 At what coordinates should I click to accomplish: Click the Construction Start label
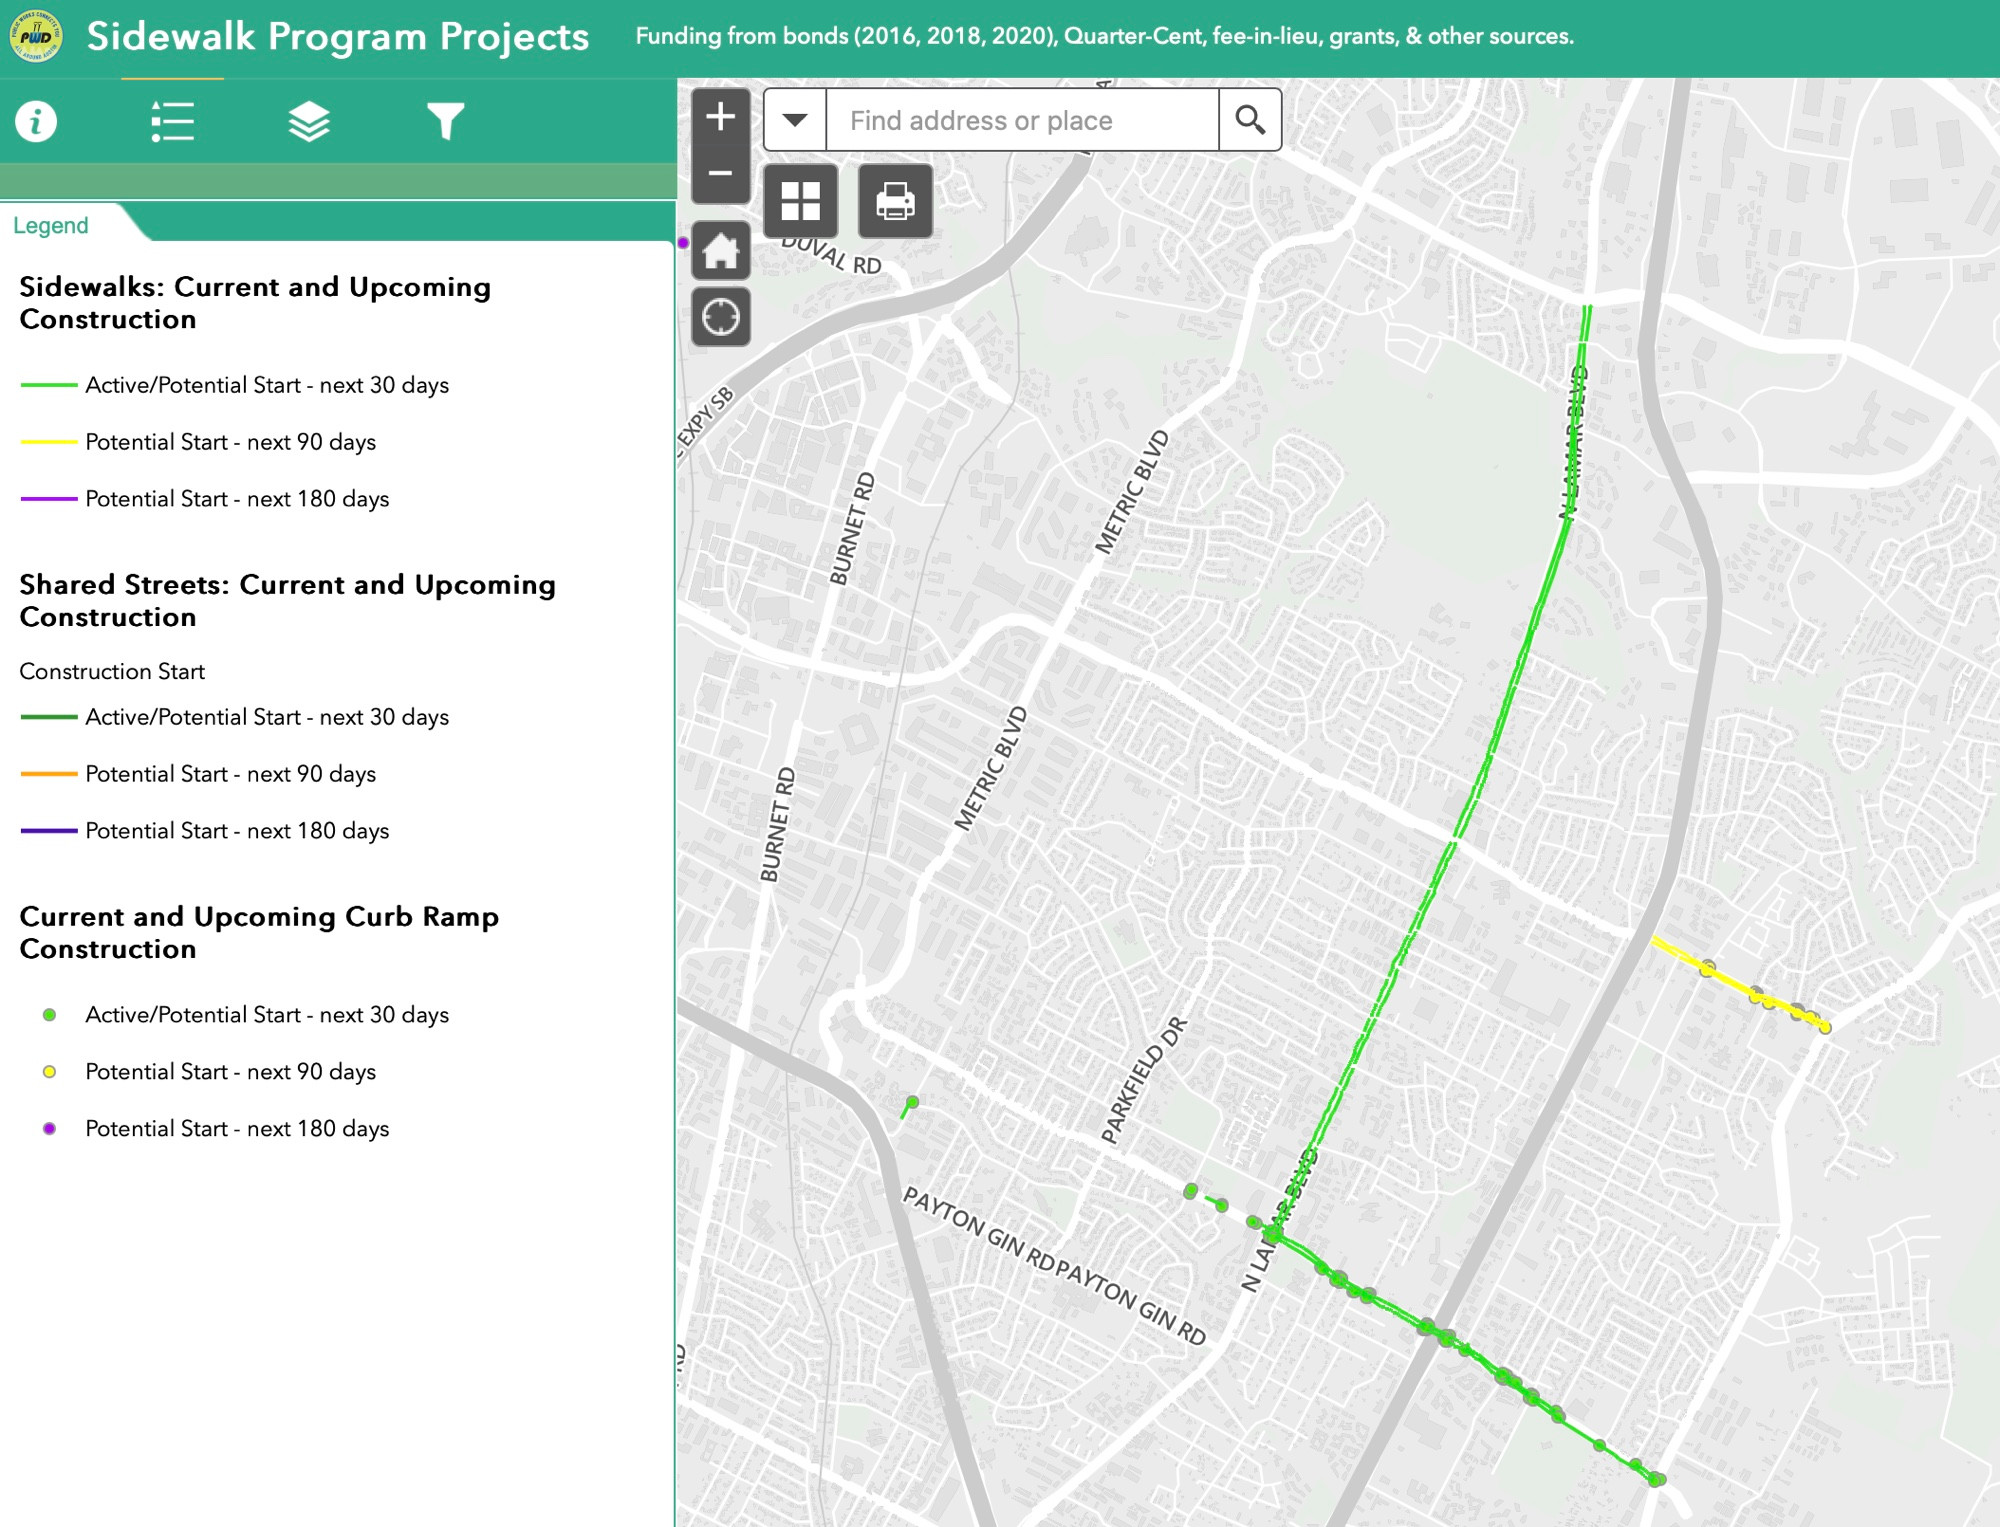[112, 671]
